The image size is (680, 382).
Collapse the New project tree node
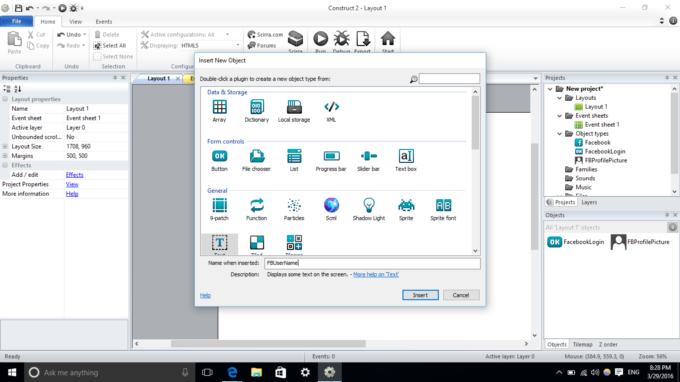point(550,89)
